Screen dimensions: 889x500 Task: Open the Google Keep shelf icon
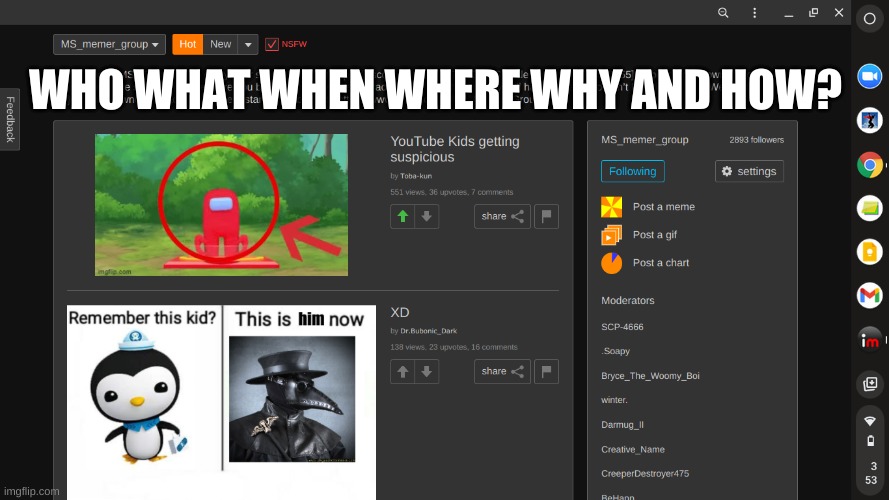coord(869,252)
